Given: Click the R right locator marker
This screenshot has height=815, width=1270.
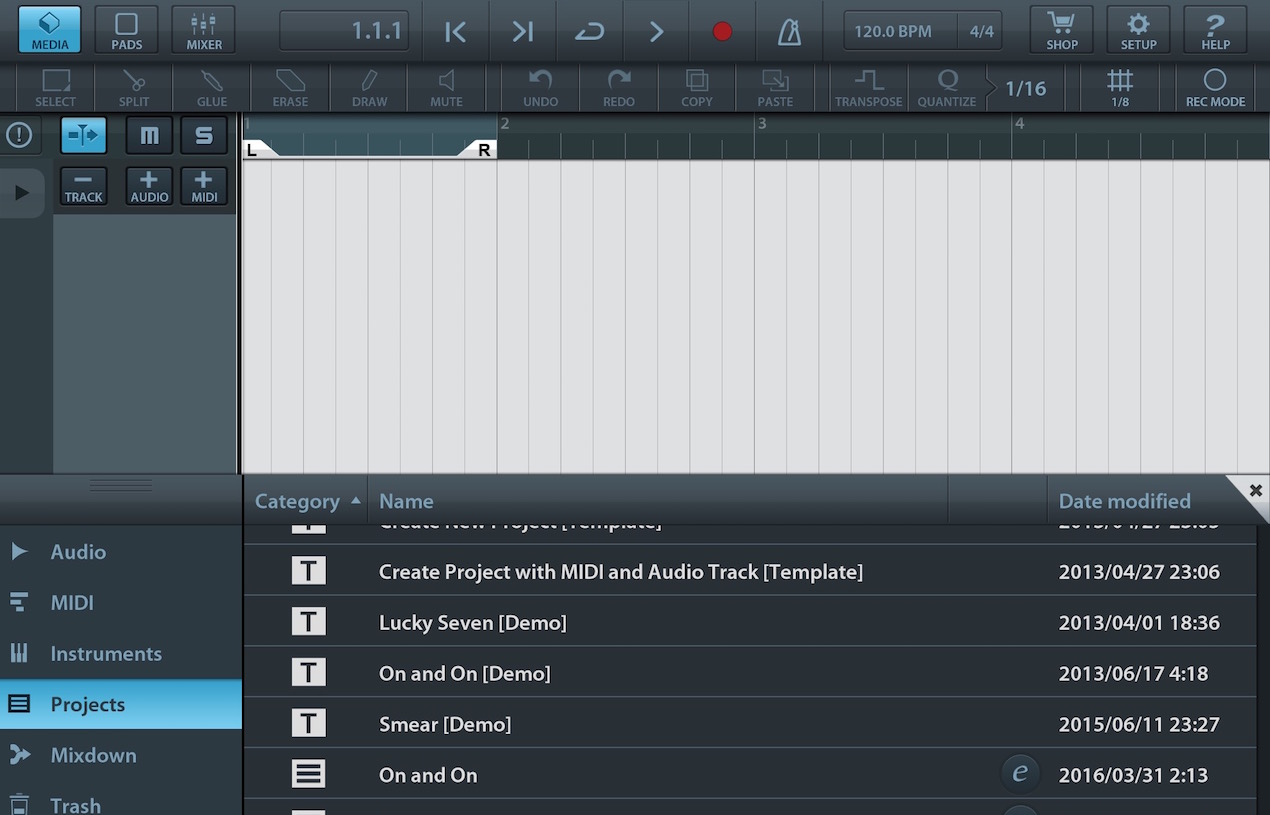Looking at the screenshot, I should [482, 150].
